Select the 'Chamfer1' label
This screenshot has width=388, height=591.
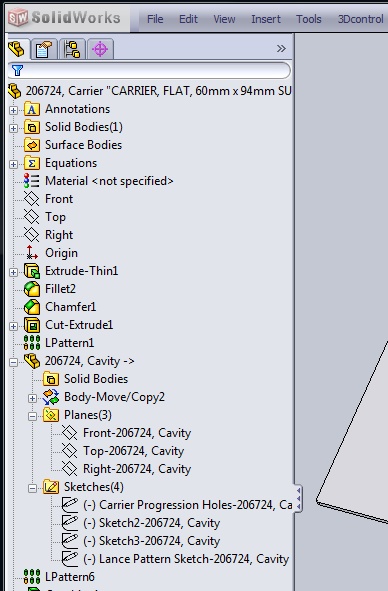point(71,307)
